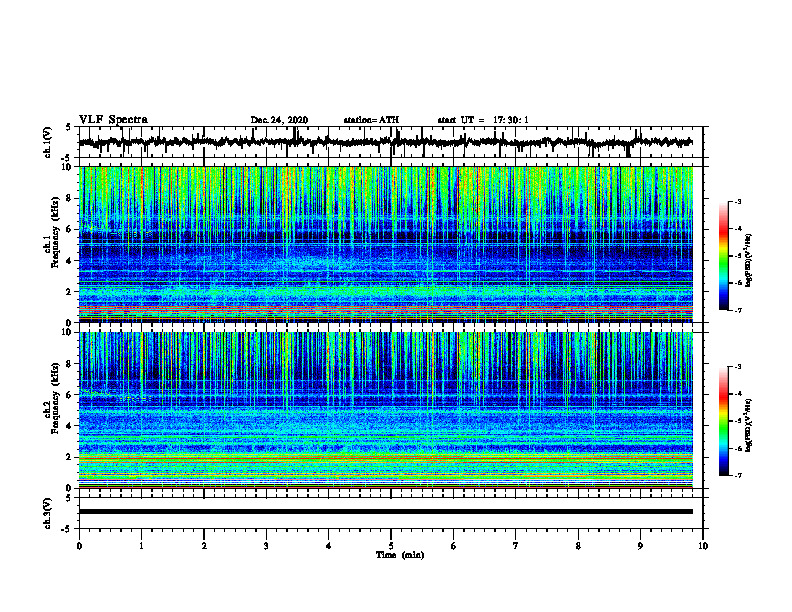Click the ch.1 spectrogram color scale bar

pyautogui.click(x=724, y=256)
